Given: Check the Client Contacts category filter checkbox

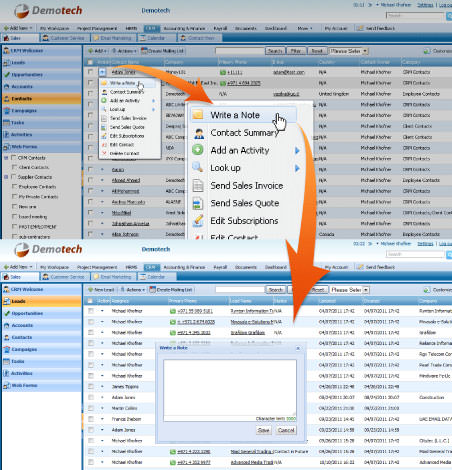Looking at the screenshot, I should pos(14,167).
